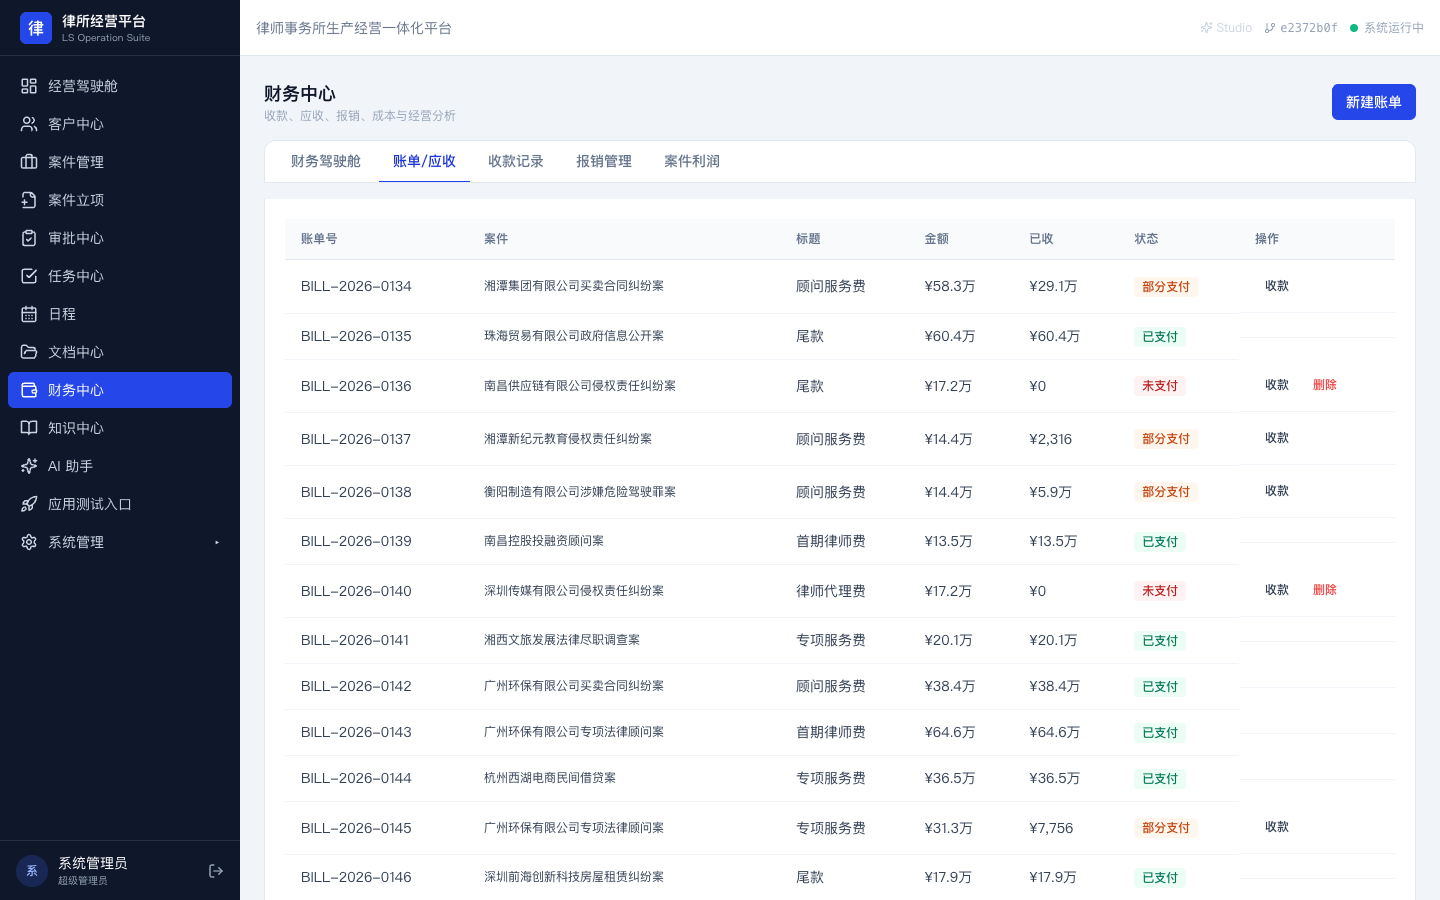Click the 系统管理员 avatar
The image size is (1440, 900).
click(32, 871)
